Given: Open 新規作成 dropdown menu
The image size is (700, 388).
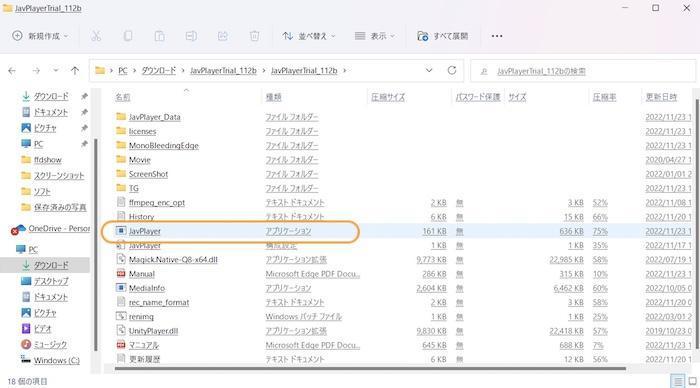Looking at the screenshot, I should pyautogui.click(x=40, y=36).
